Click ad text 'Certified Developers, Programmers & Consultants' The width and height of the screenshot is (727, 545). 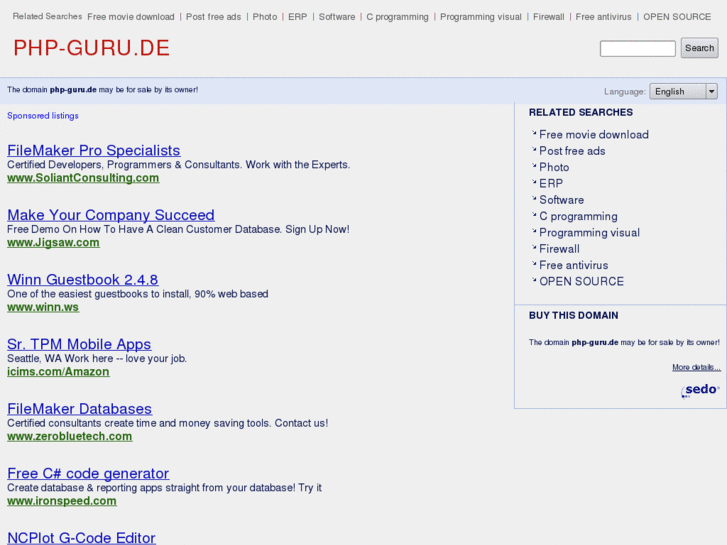[124, 165]
